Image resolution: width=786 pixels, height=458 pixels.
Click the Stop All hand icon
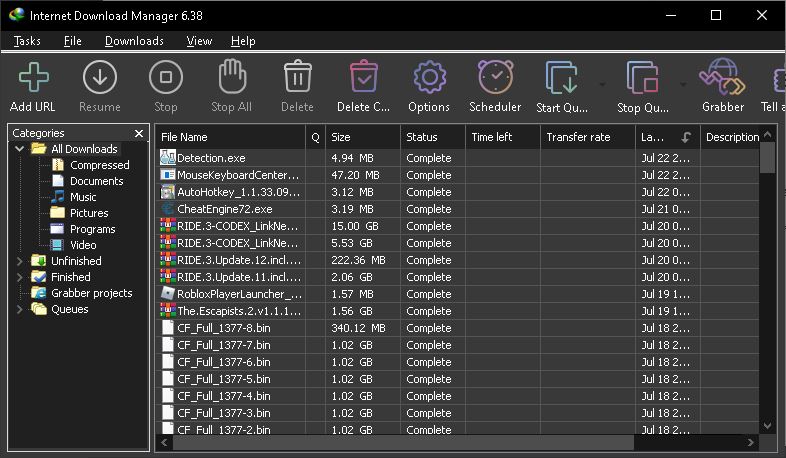pos(231,78)
